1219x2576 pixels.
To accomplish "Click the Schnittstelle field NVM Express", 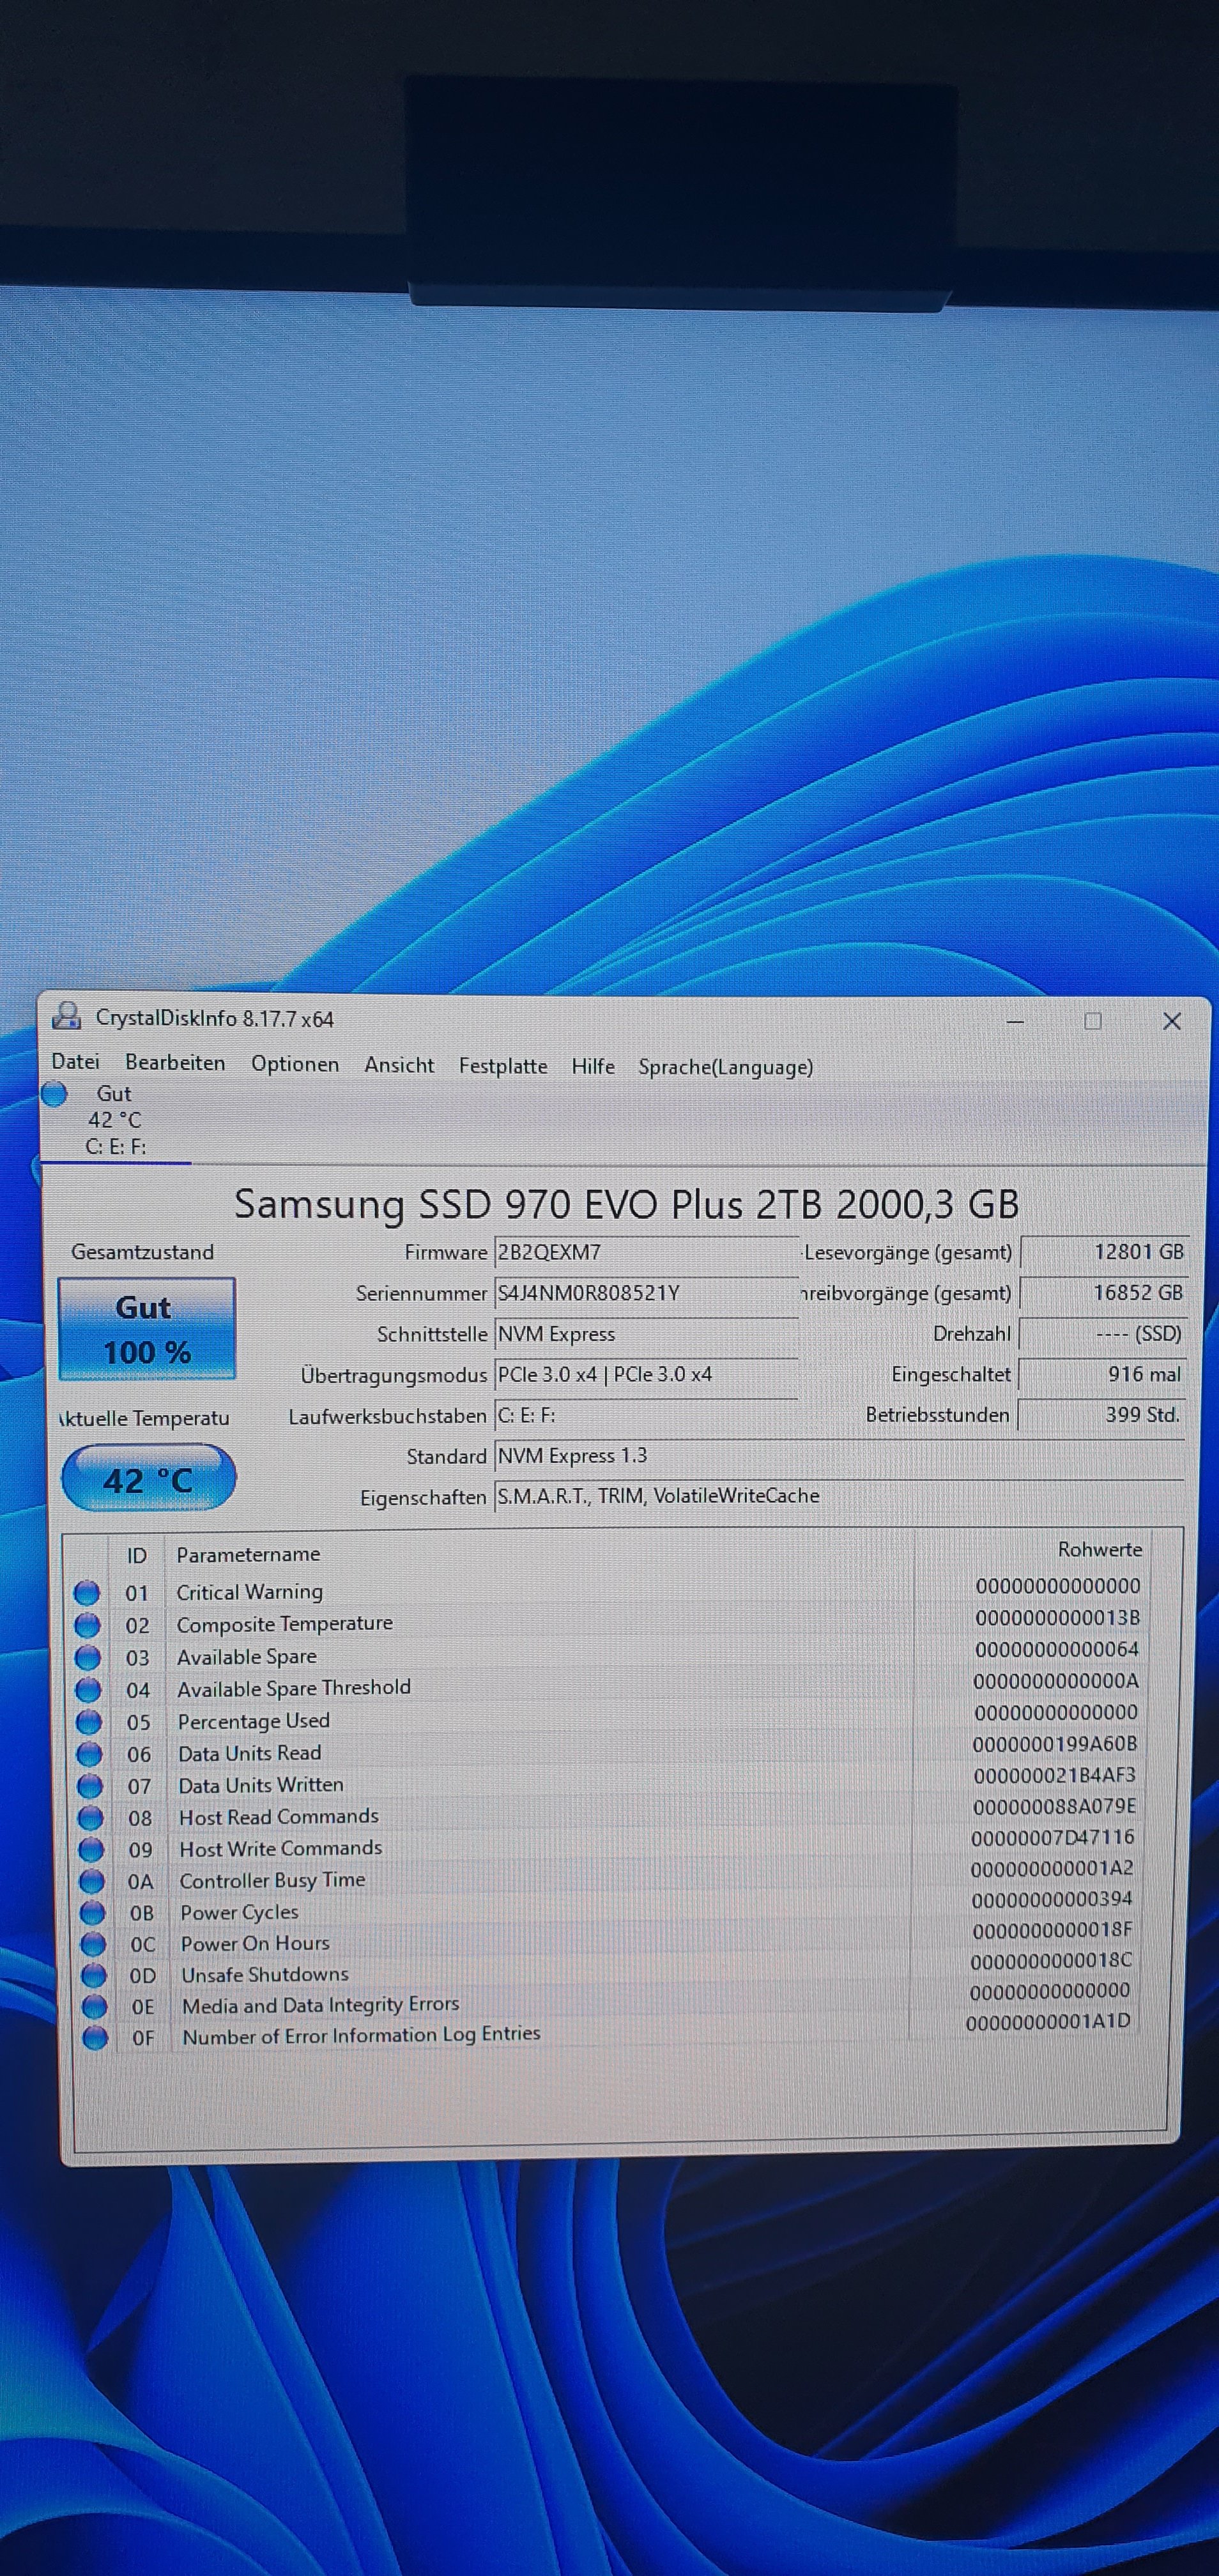I will (646, 1334).
